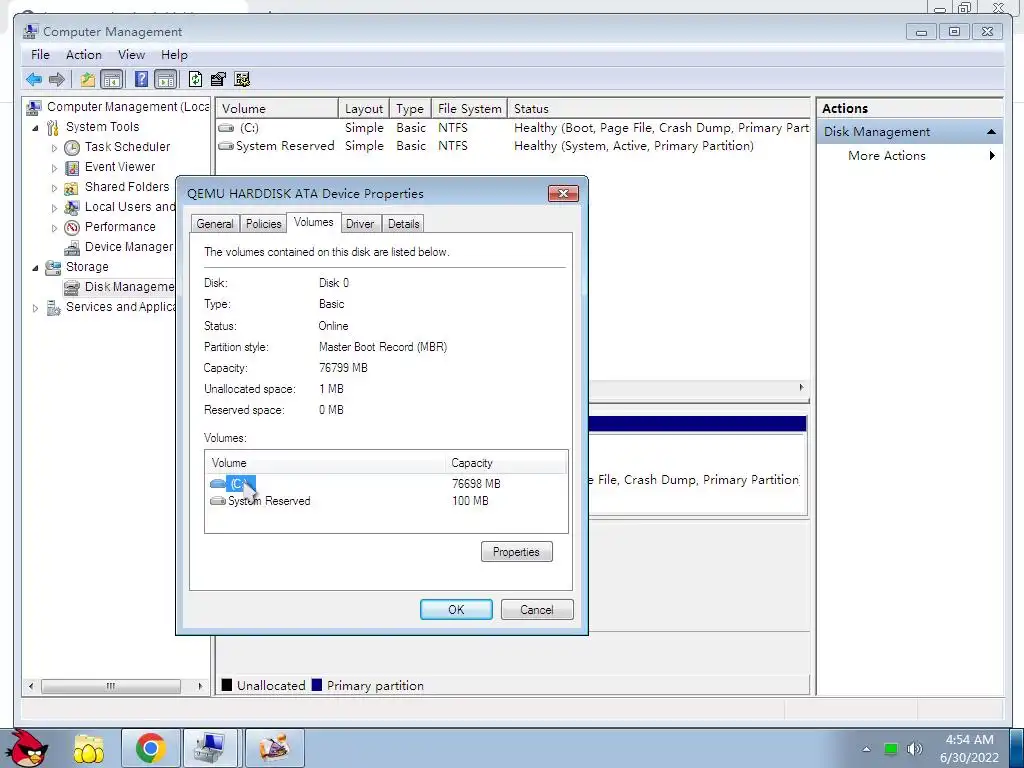
Task: Sort by Status column header
Action: (658, 108)
